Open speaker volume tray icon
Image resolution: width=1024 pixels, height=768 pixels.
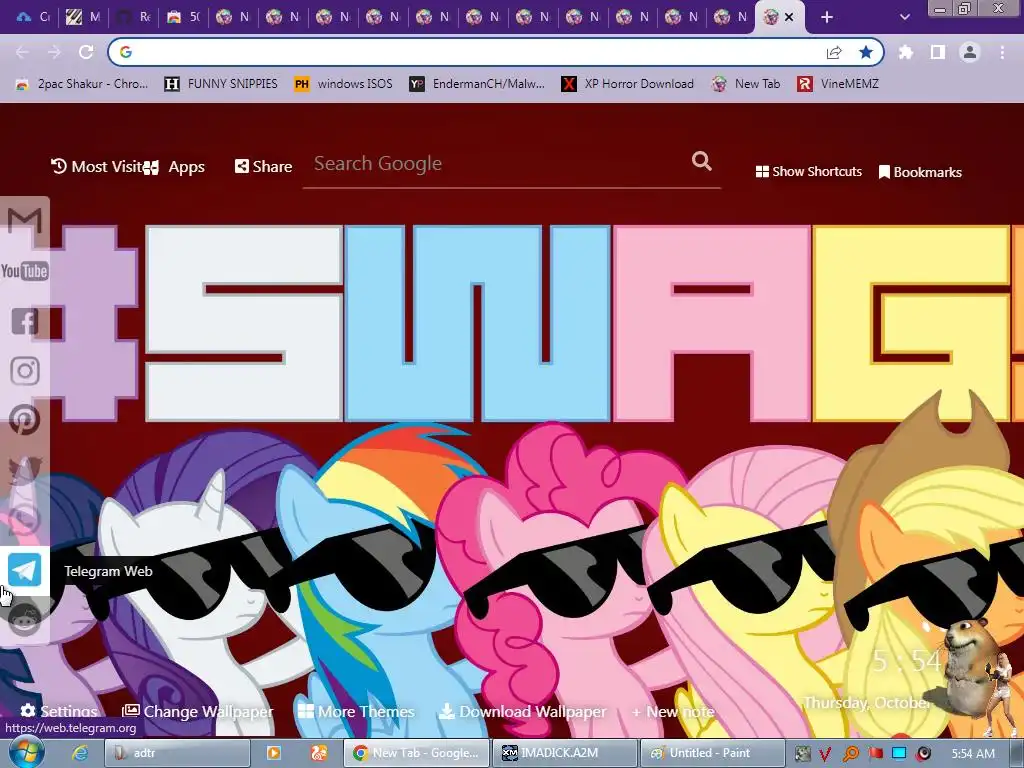point(924,754)
